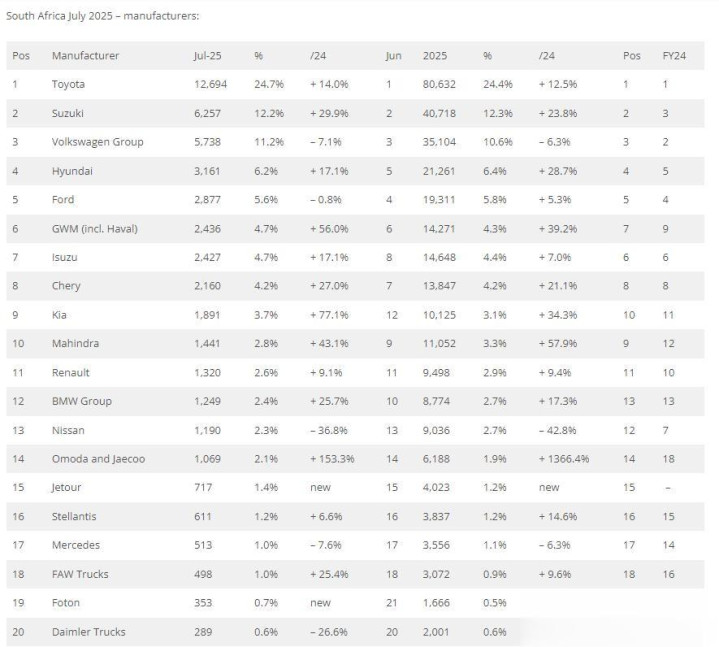Click Omoda's +1366.4% year-to-date change

click(x=564, y=459)
